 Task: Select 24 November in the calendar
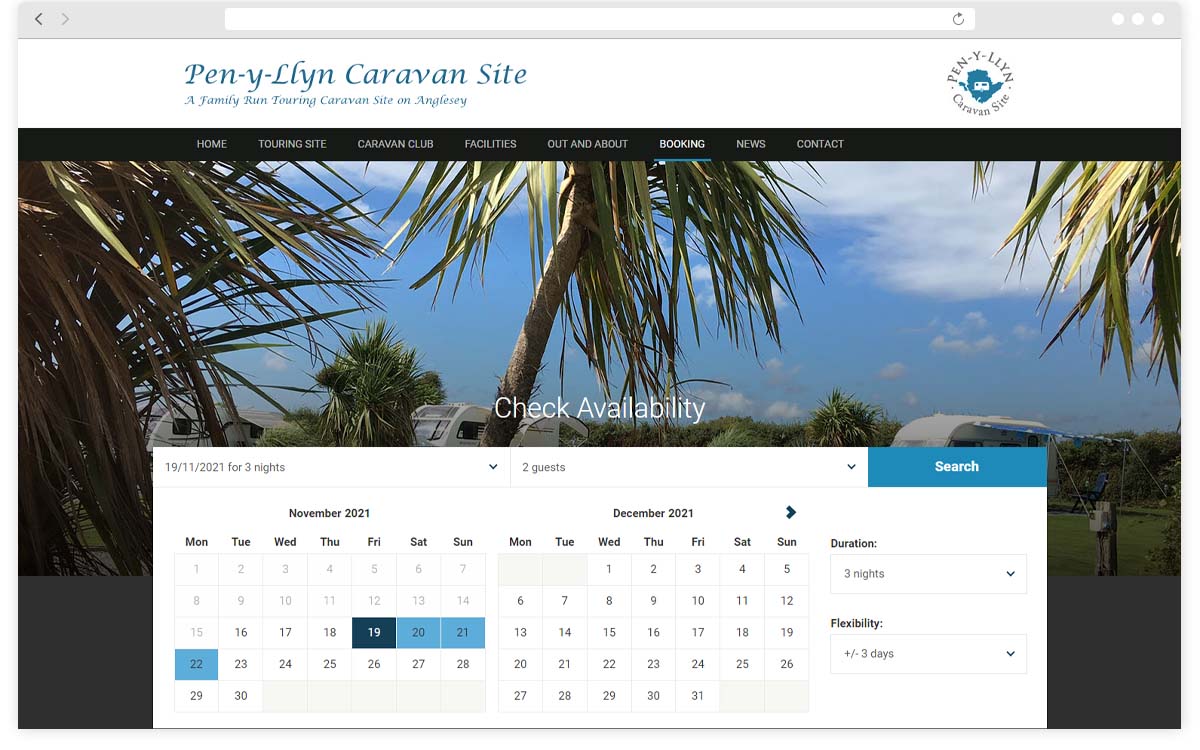[x=285, y=664]
